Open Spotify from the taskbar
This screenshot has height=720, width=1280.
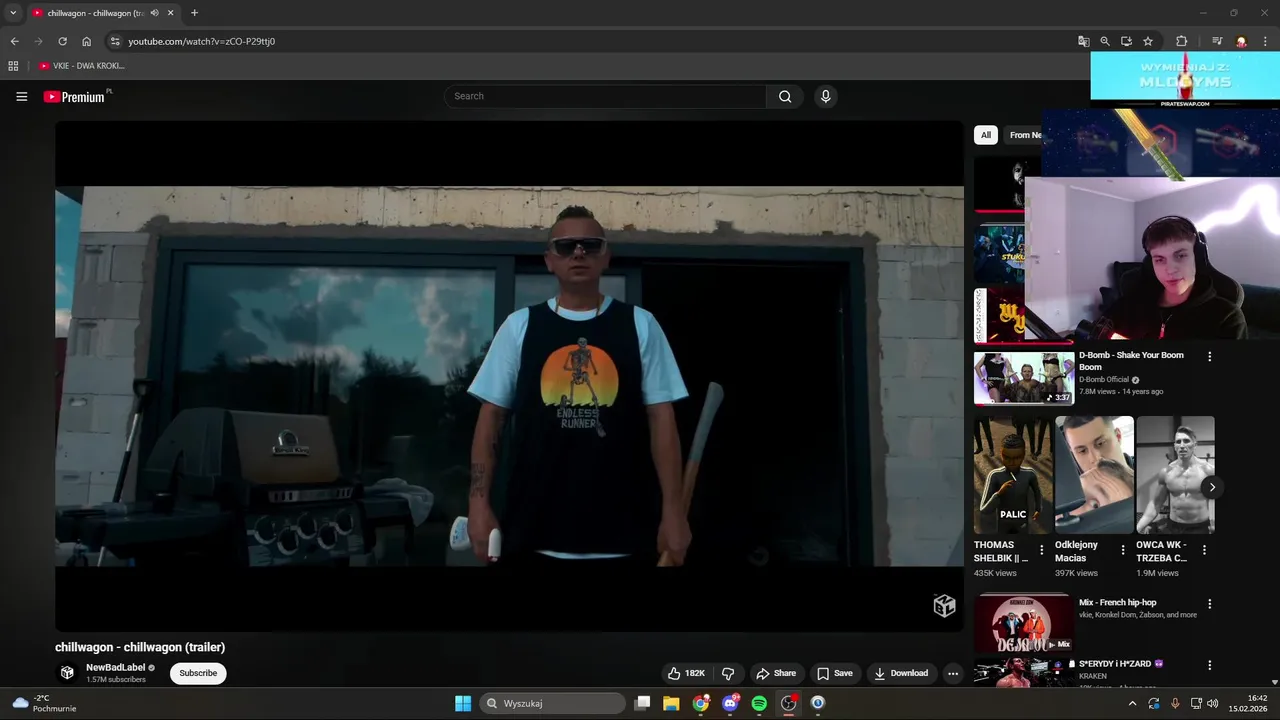pos(759,703)
